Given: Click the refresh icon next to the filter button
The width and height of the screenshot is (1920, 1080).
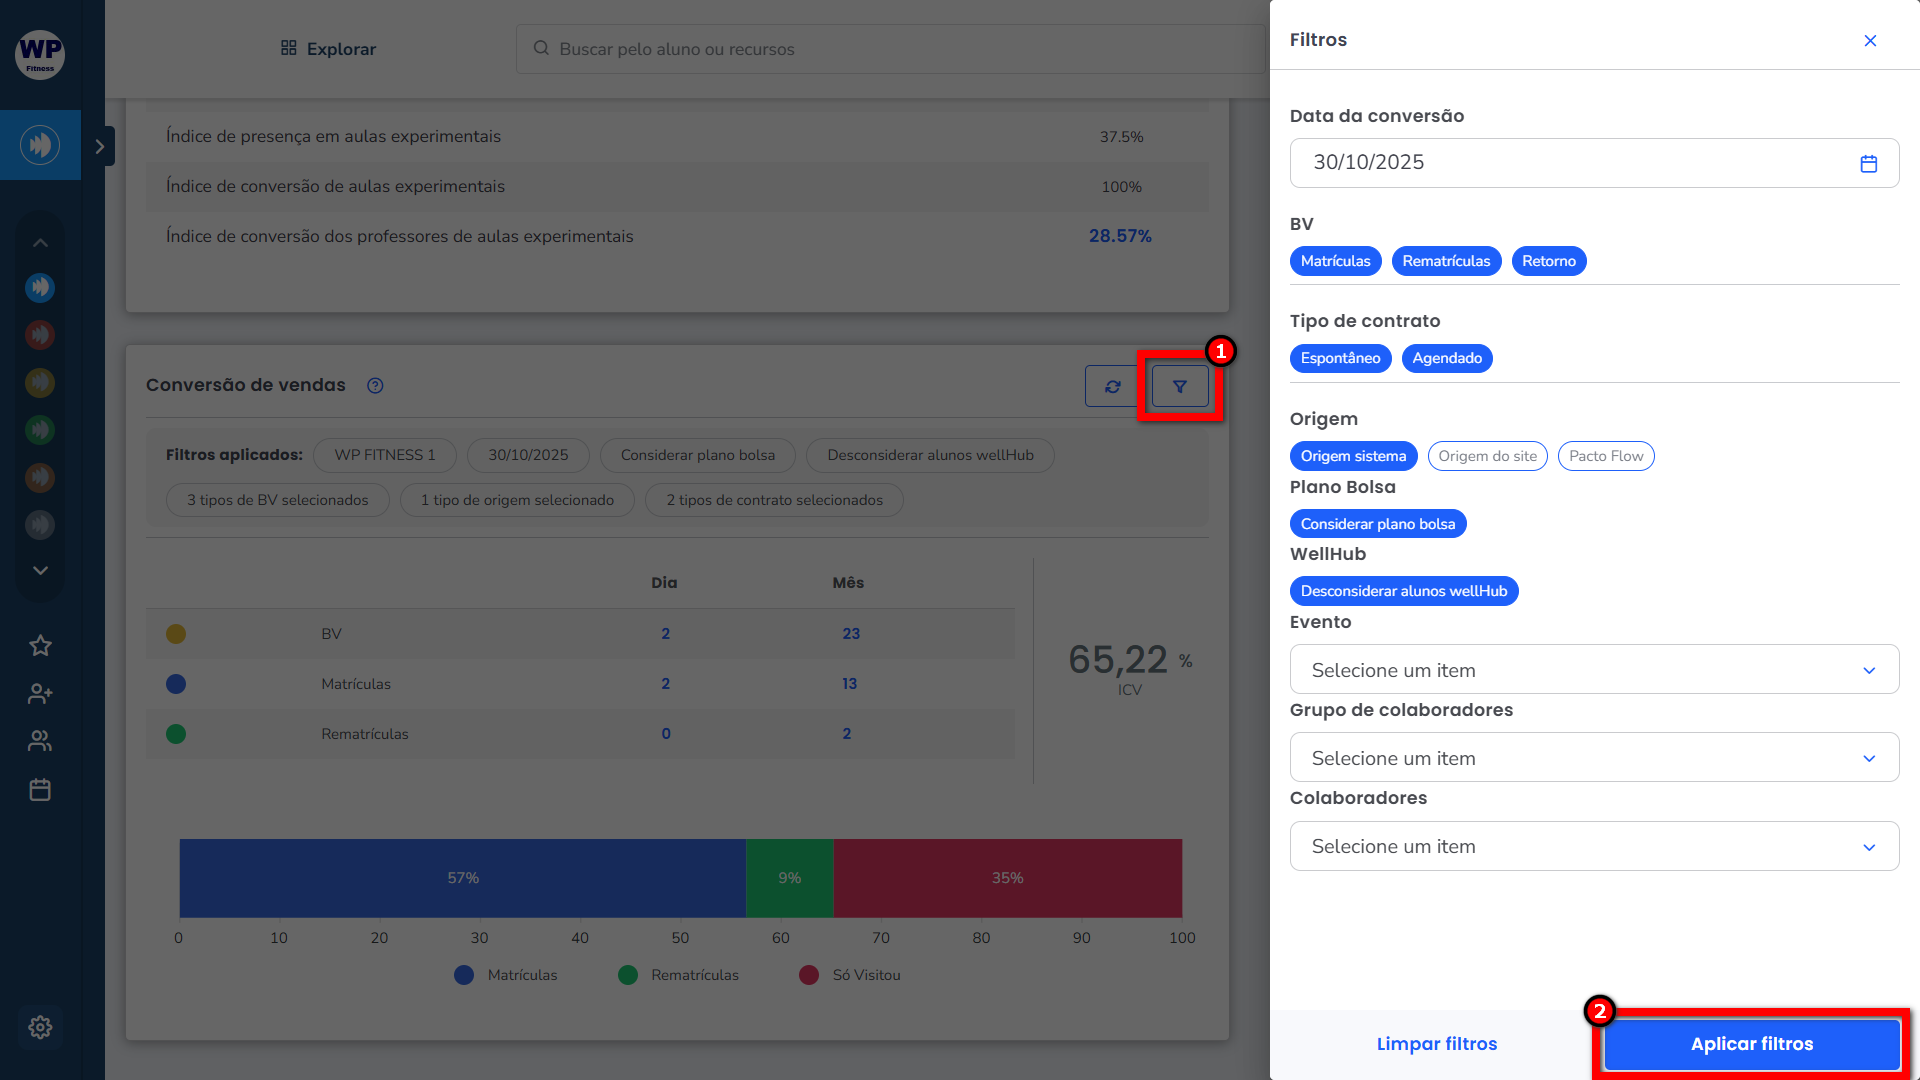Looking at the screenshot, I should tap(1112, 387).
